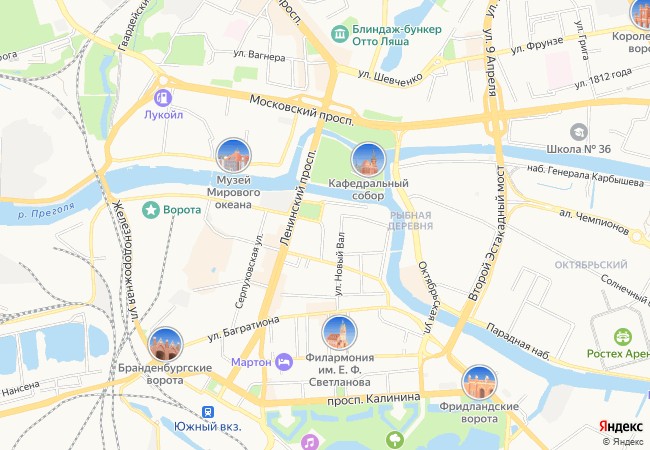Select the green park tree icon
The image size is (650, 450).
click(395, 440)
